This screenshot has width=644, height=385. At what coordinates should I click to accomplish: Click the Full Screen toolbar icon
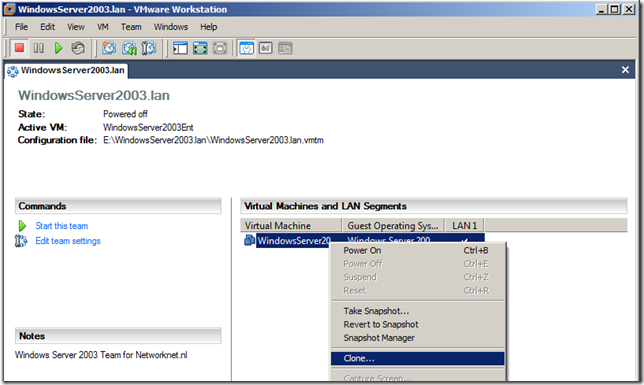coord(200,48)
